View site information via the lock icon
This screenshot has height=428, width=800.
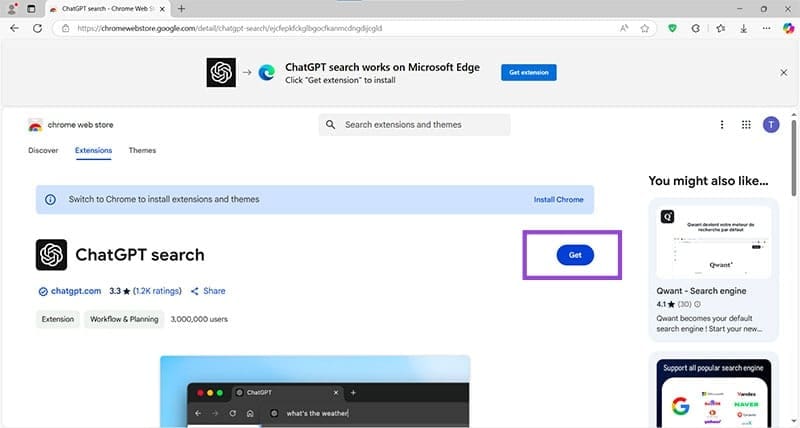65,29
